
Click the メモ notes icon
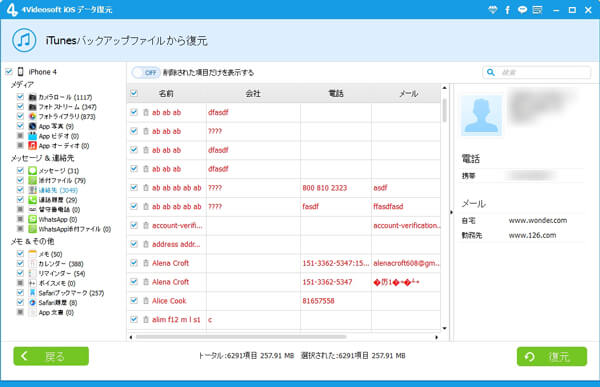pos(33,254)
